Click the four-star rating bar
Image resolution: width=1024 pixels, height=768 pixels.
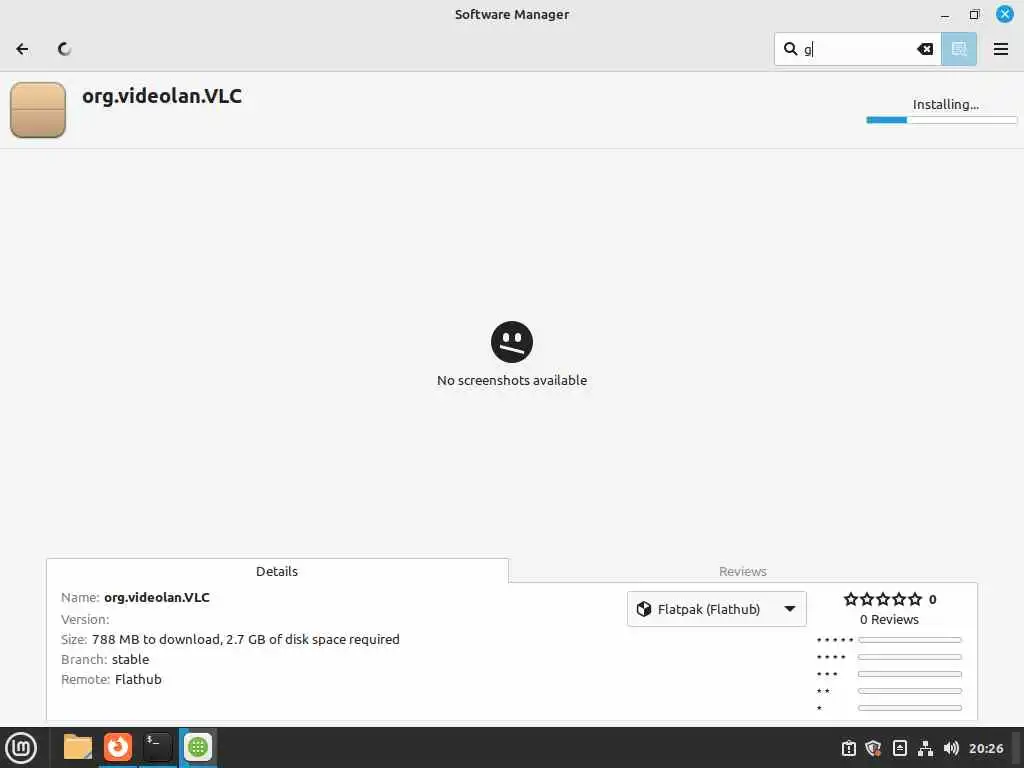click(910, 657)
